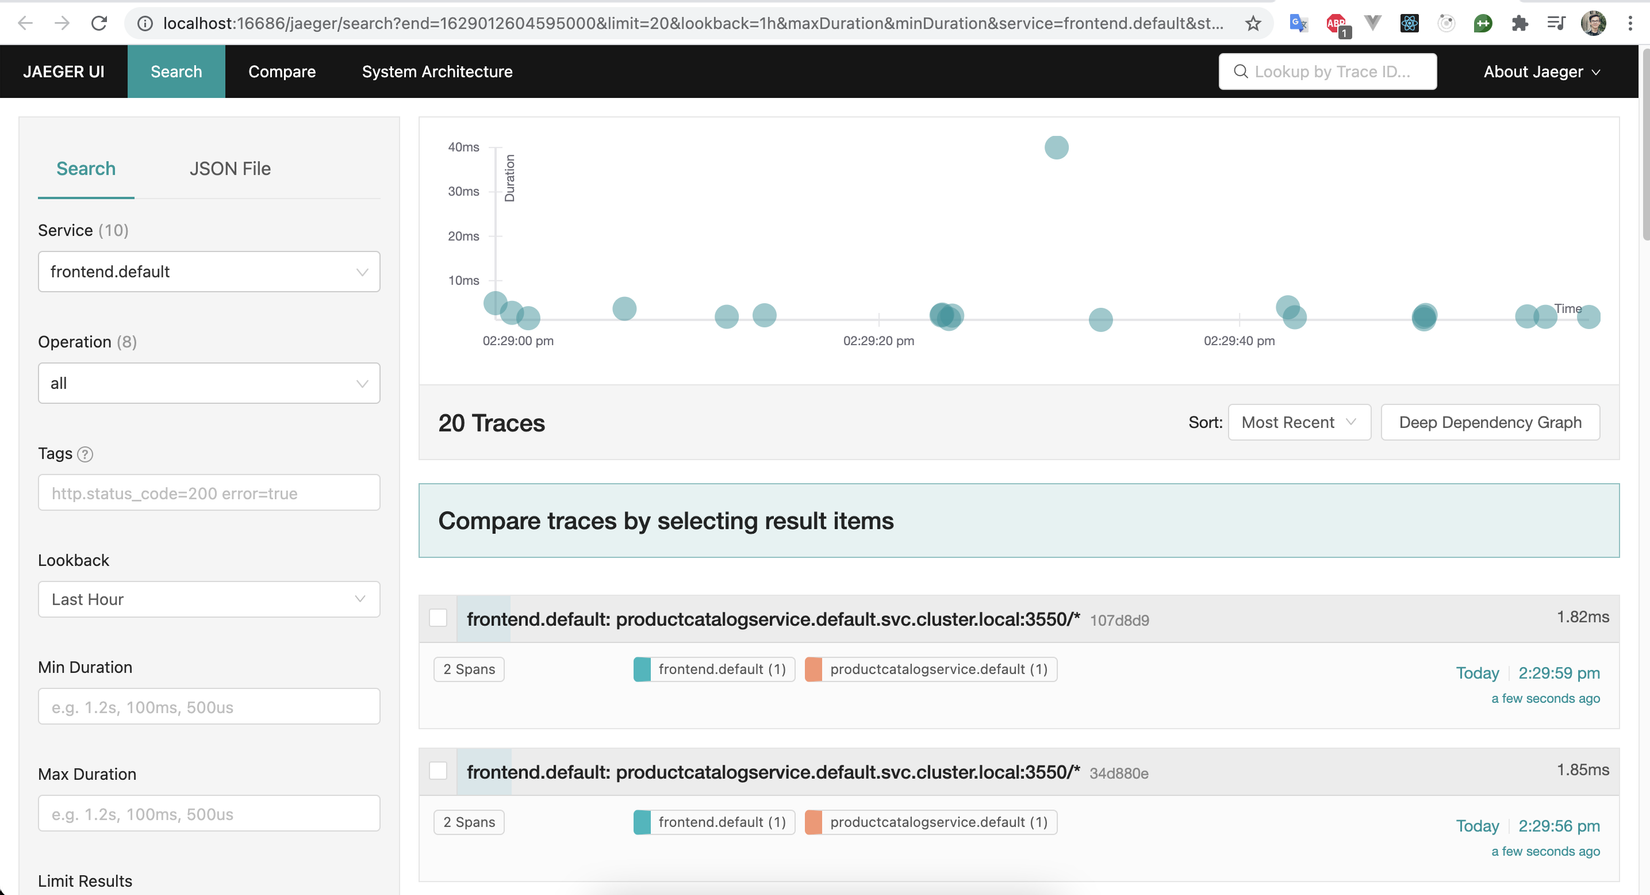Viewport: 1650px width, 895px height.
Task: Expand the Operation dropdown set to all
Action: [209, 383]
